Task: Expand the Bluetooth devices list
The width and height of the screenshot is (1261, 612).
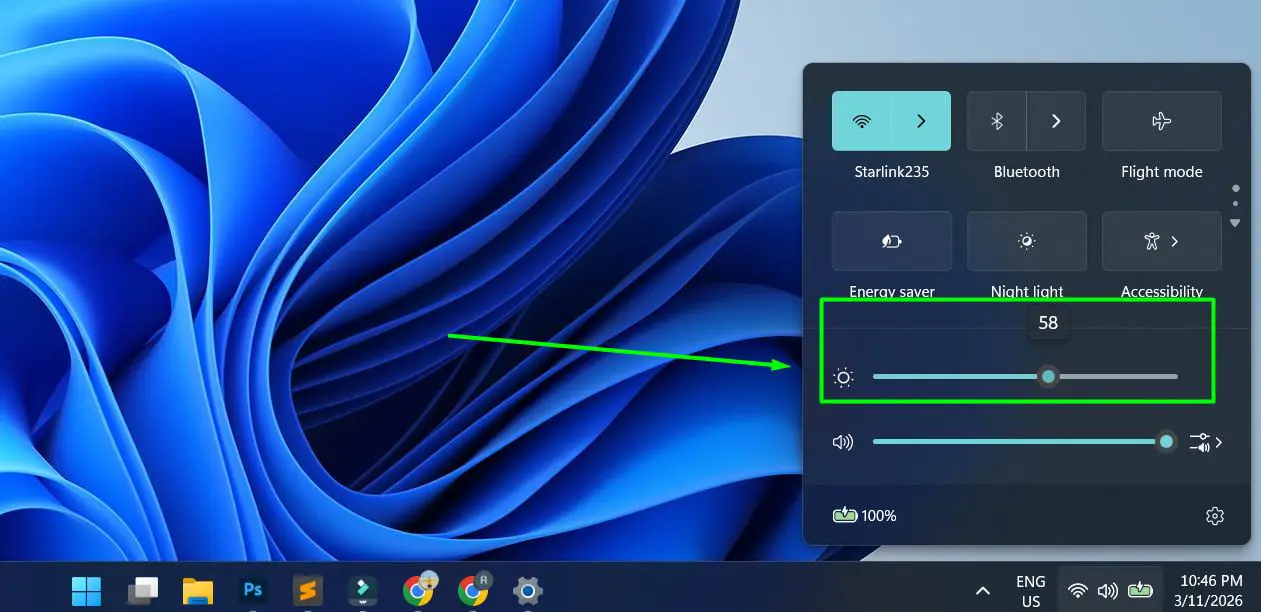Action: (1057, 120)
